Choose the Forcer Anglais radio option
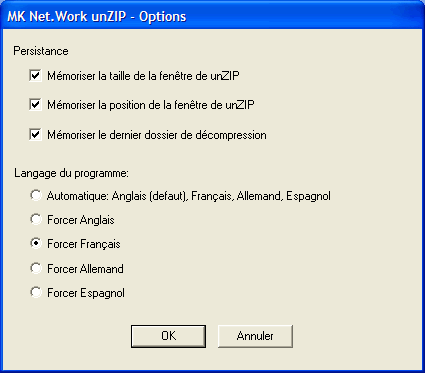The width and height of the screenshot is (425, 373). pos(36,220)
